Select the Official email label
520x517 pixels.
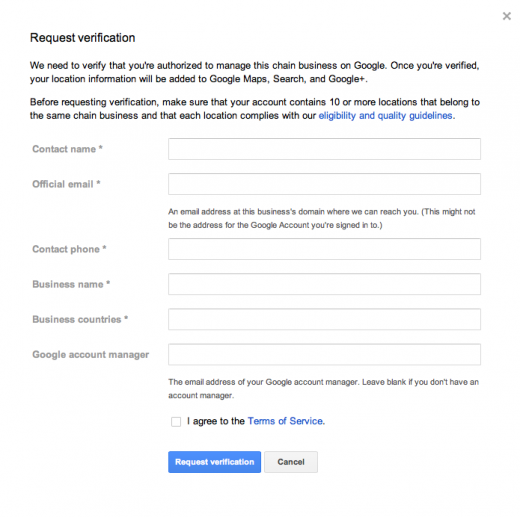(66, 184)
